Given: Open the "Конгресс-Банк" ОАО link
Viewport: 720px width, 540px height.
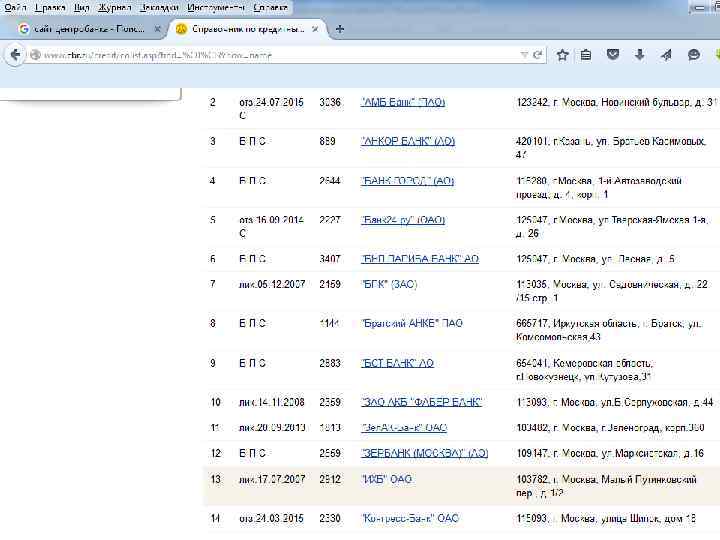Looking at the screenshot, I should [410, 518].
